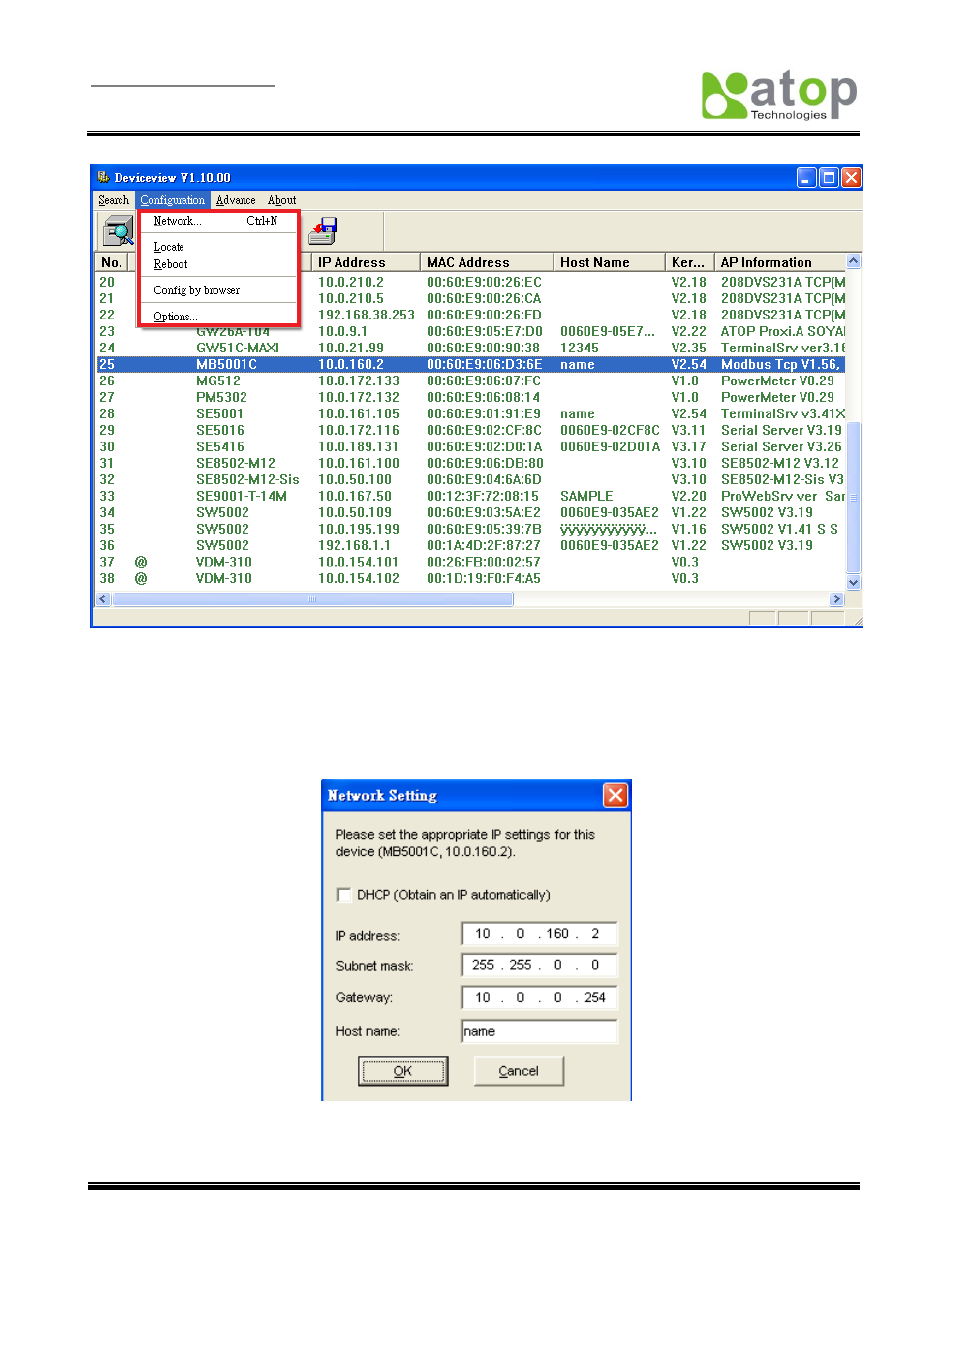Click the Deviceview title bar app icon
Viewport: 954px width, 1350px height.
(103, 177)
